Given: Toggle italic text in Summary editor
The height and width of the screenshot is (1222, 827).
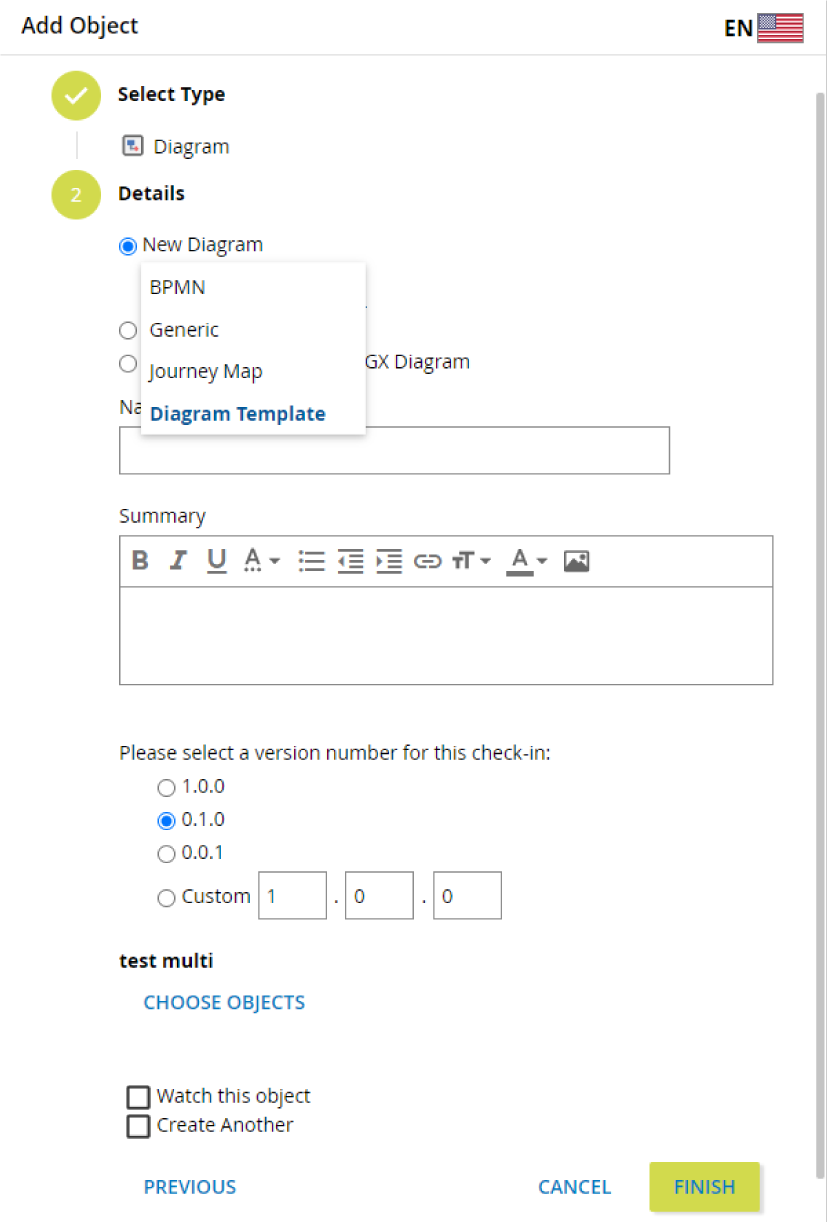Looking at the screenshot, I should pos(178,561).
